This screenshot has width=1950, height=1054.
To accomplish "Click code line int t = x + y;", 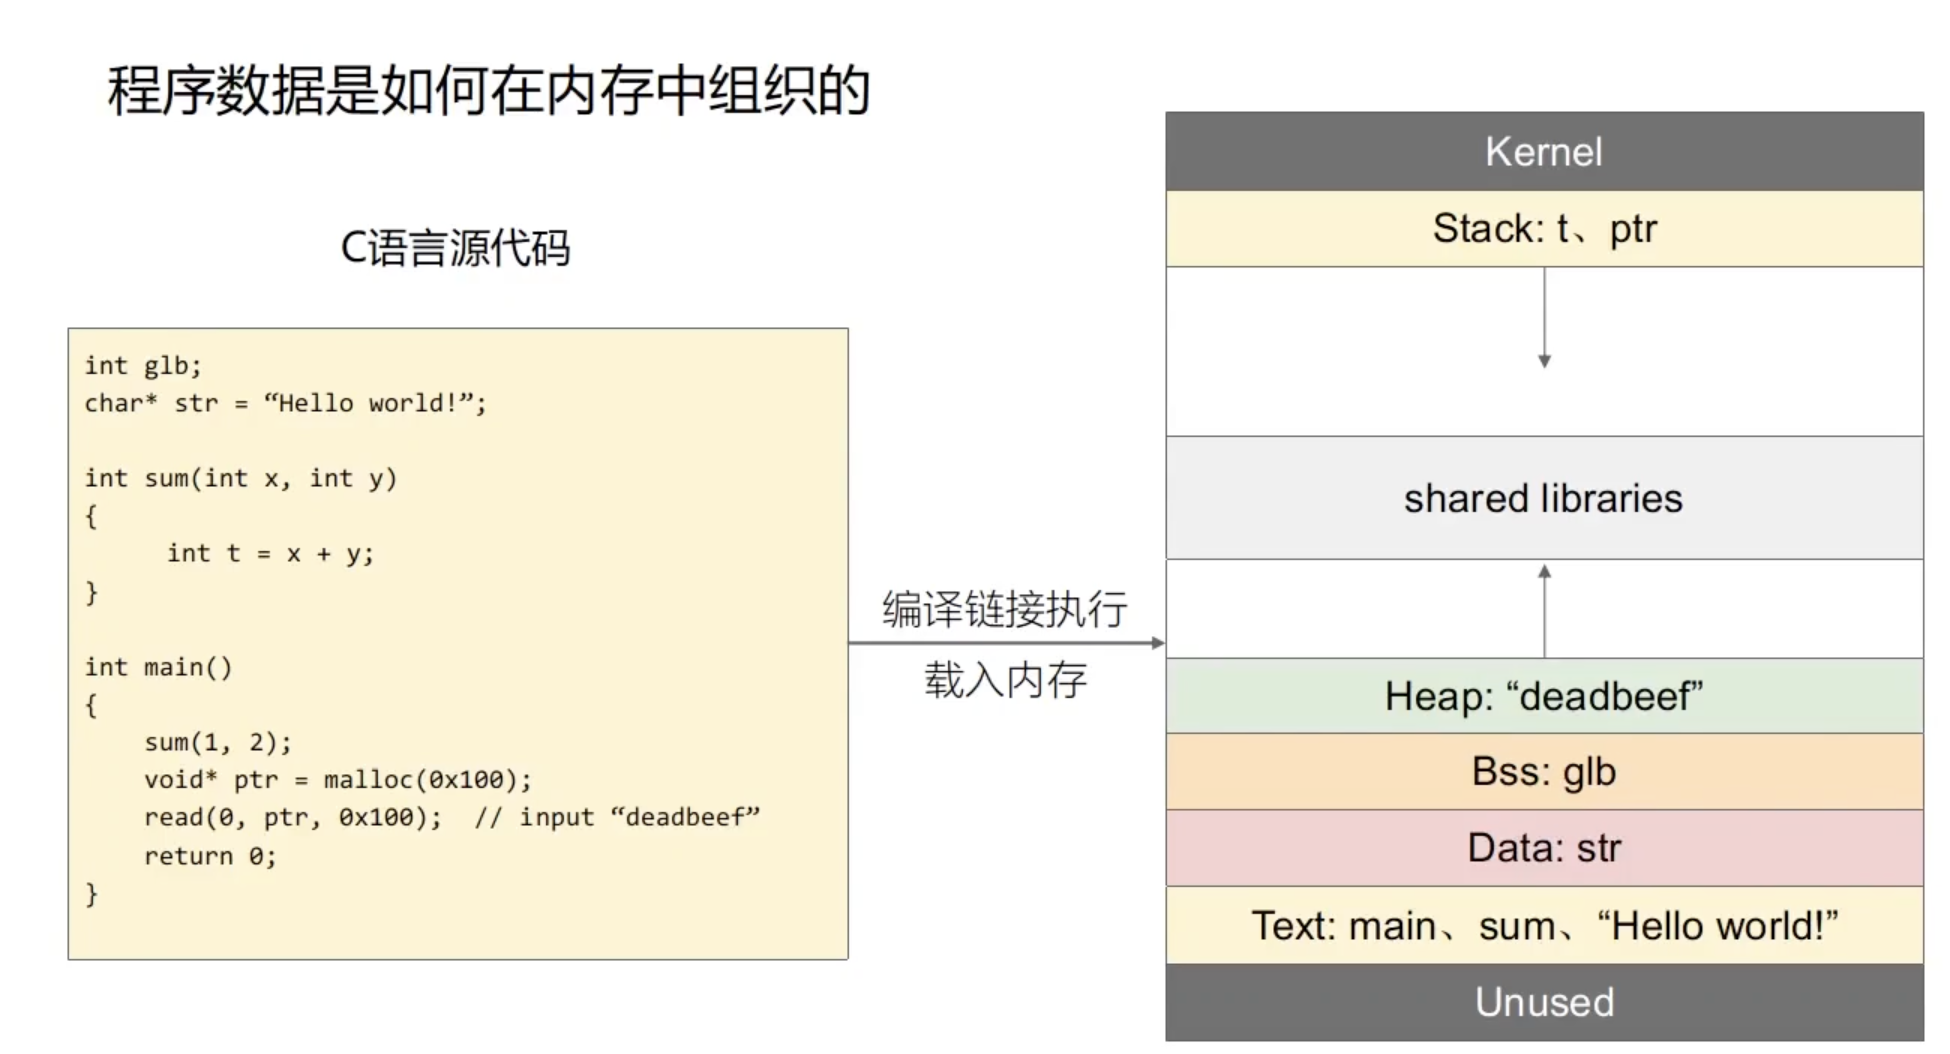I will 270,553.
